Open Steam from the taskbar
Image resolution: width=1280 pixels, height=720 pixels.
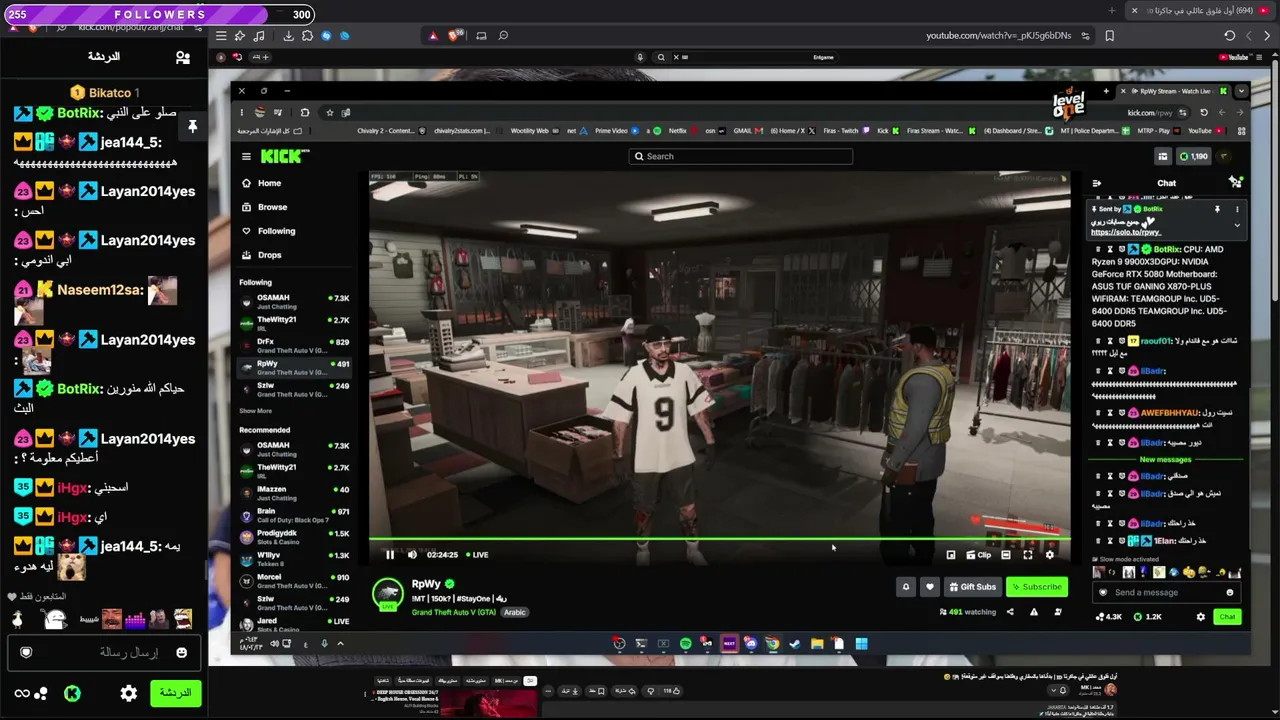795,644
